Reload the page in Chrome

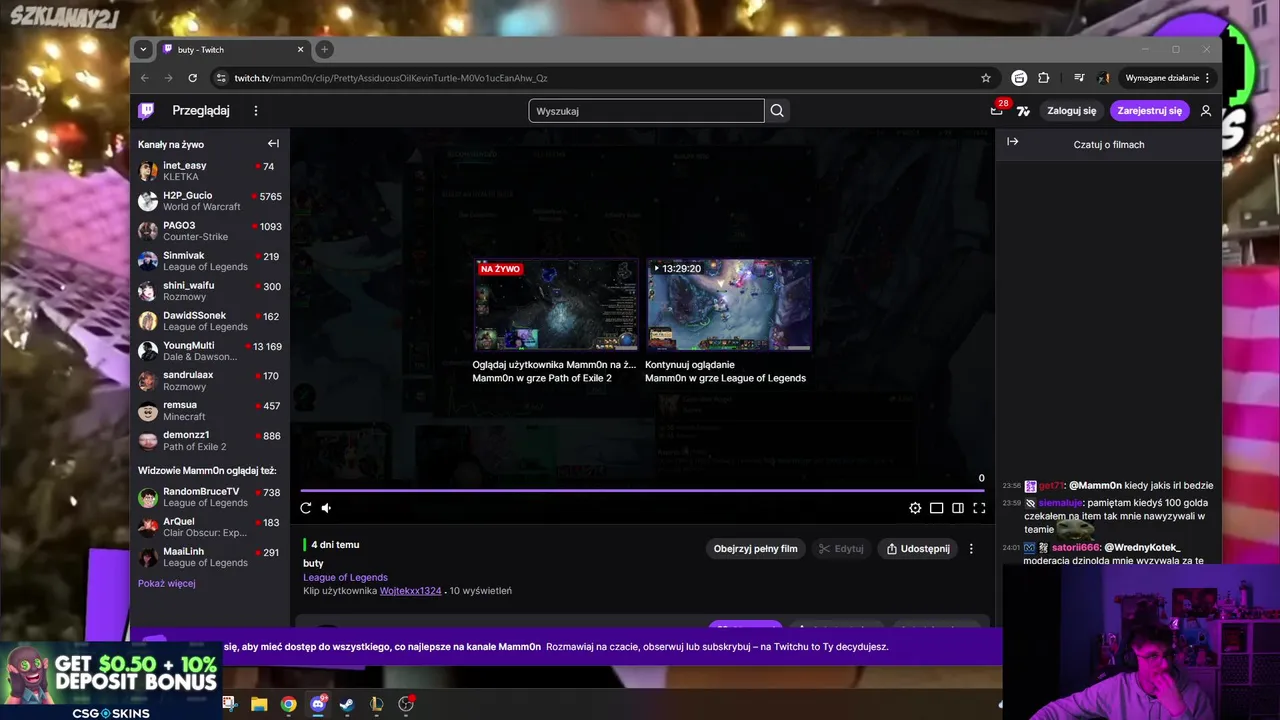(x=193, y=78)
